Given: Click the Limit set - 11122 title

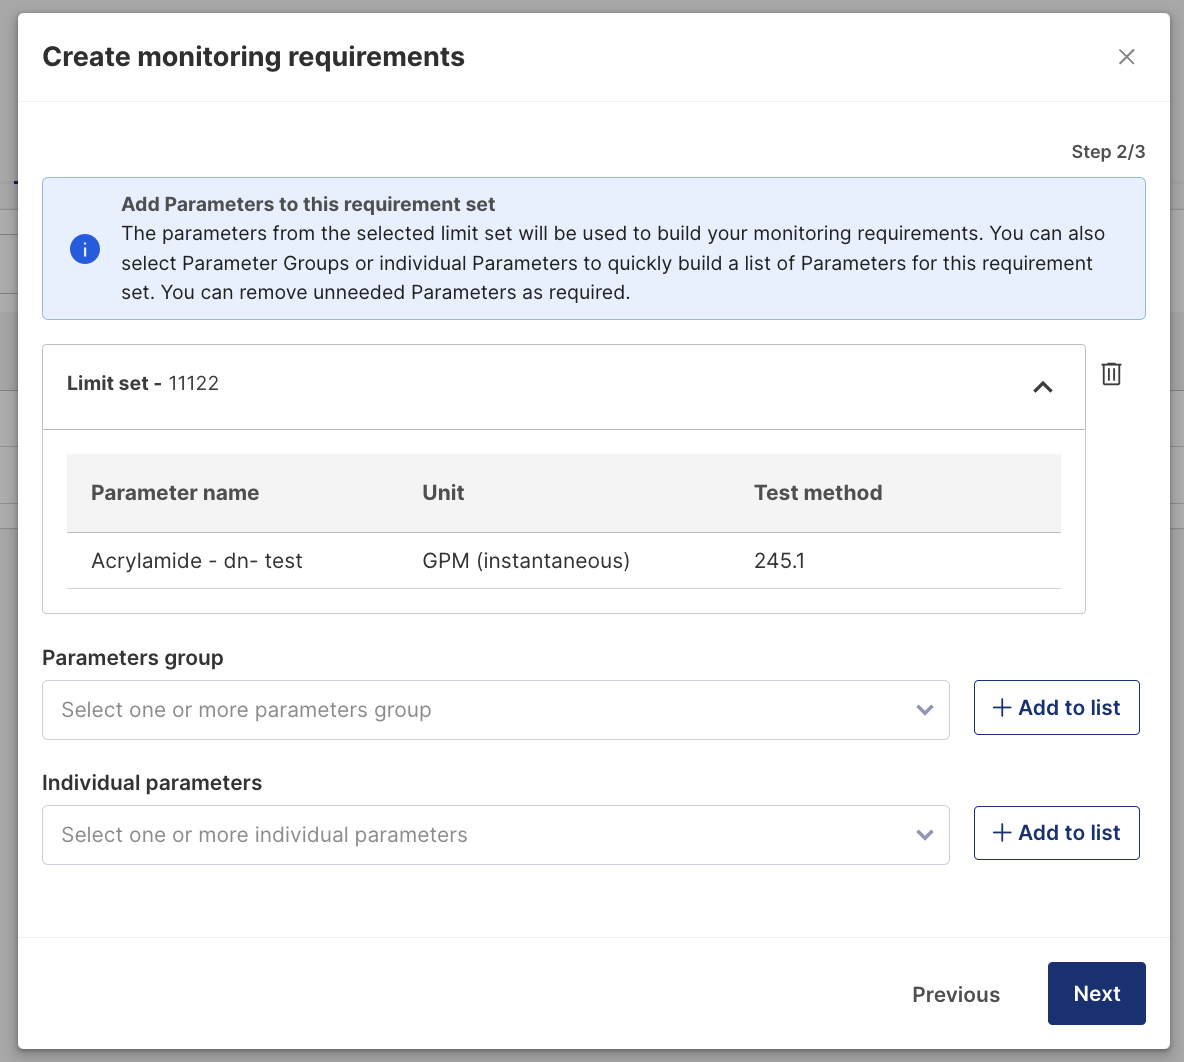Looking at the screenshot, I should [143, 383].
